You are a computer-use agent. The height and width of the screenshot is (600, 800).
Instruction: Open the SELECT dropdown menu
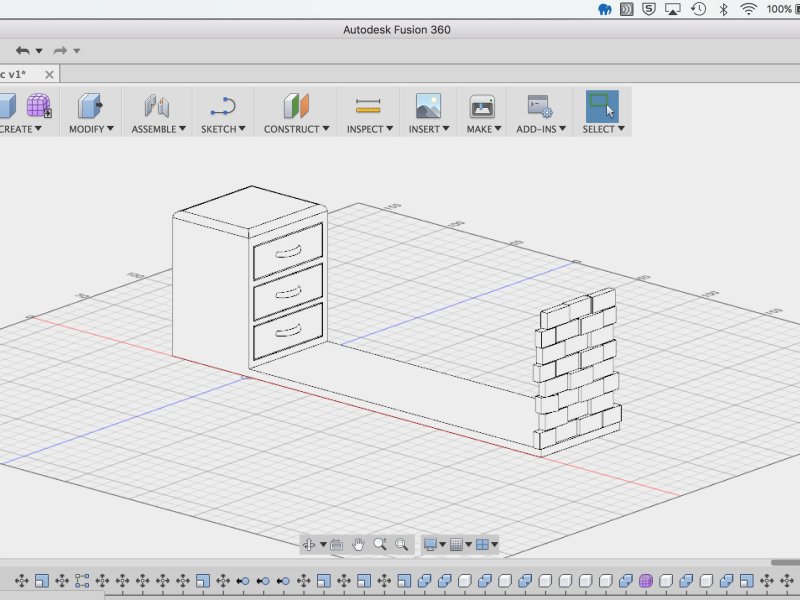(x=603, y=129)
